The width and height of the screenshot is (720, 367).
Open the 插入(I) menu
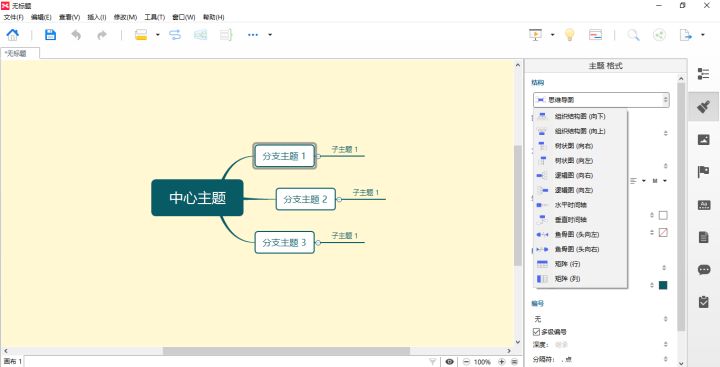[x=96, y=17]
